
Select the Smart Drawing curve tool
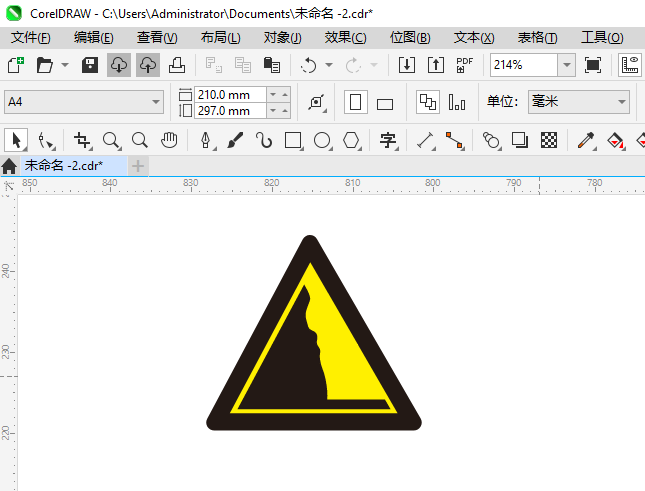[264, 140]
